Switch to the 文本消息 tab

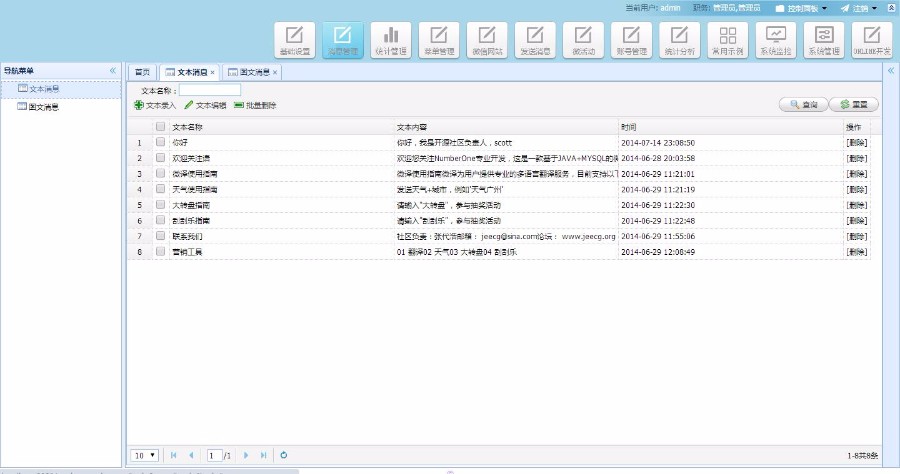pos(188,72)
